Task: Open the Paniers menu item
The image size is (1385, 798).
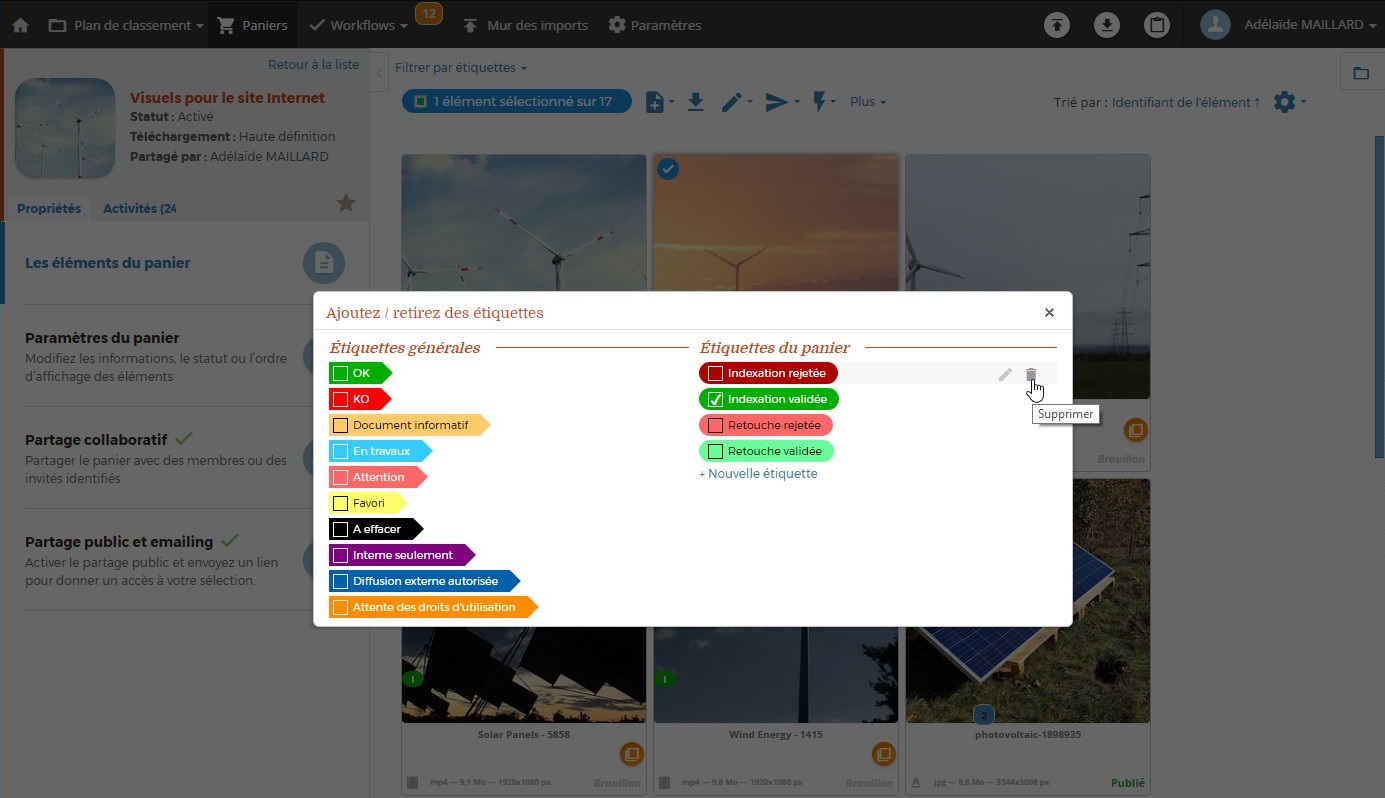Action: tap(252, 25)
